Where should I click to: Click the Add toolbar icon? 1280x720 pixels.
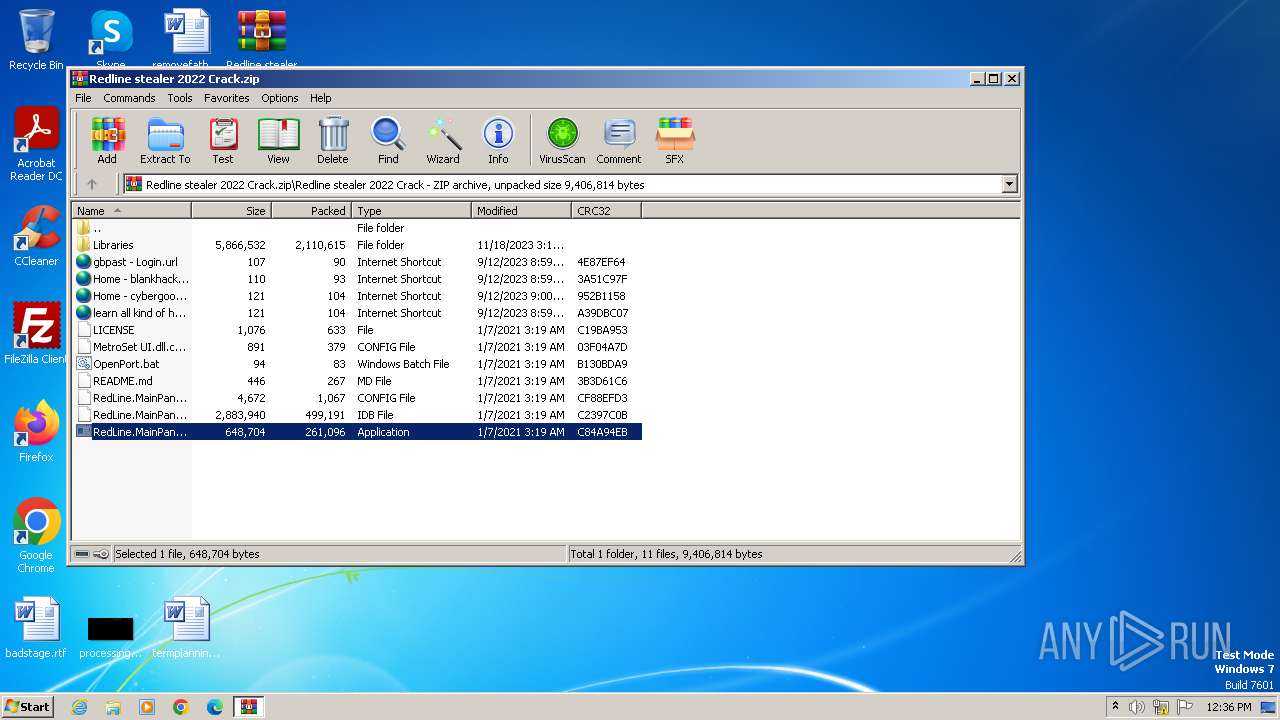point(107,140)
